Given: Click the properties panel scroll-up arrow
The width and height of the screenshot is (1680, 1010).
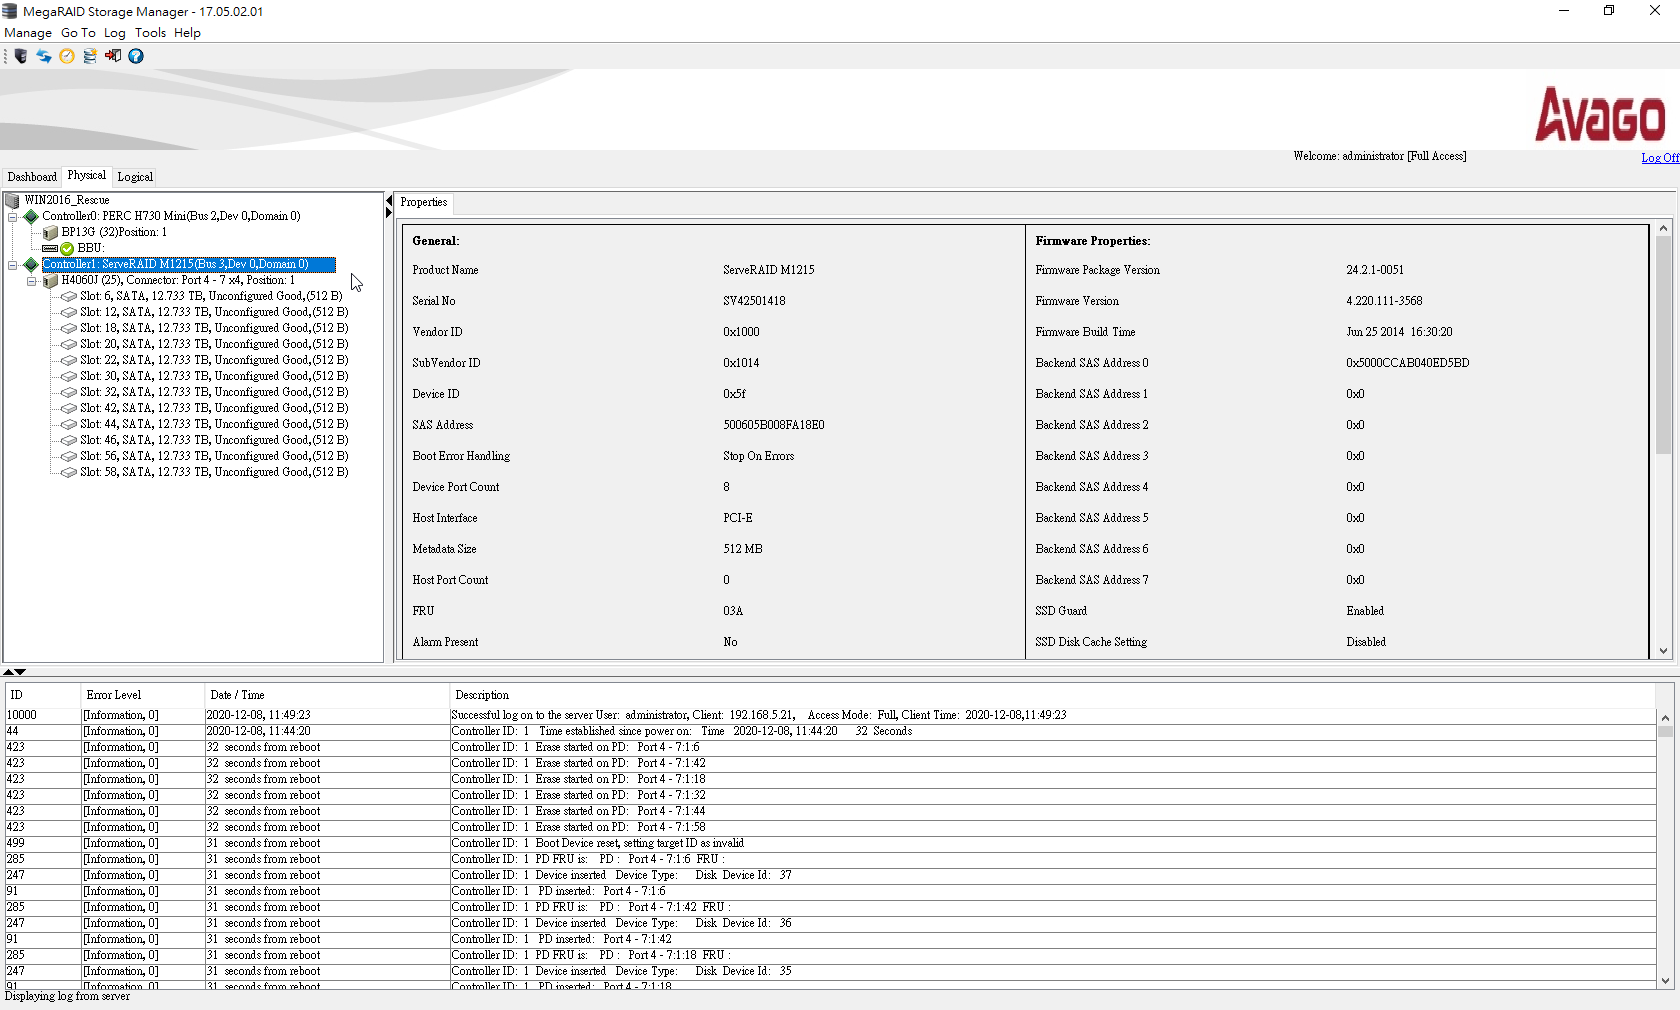Looking at the screenshot, I should (1663, 229).
